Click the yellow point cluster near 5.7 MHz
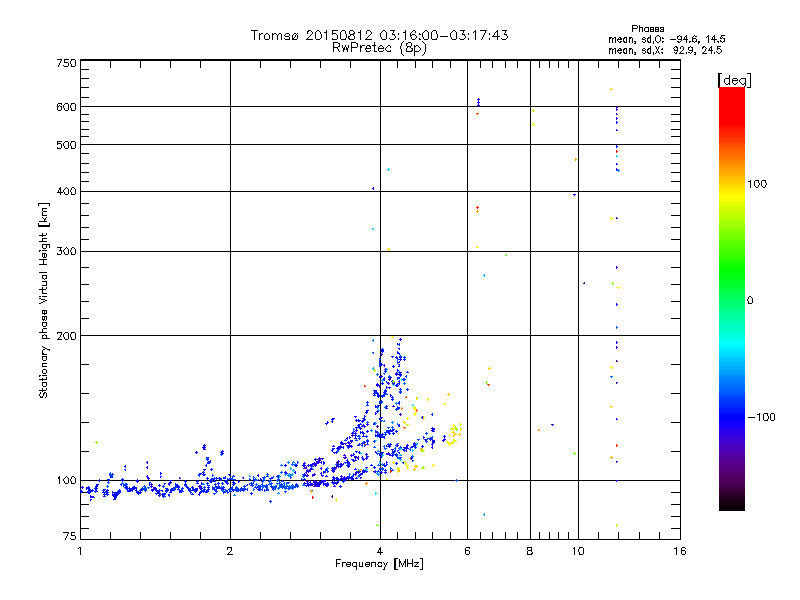The width and height of the screenshot is (800, 600). 454,434
